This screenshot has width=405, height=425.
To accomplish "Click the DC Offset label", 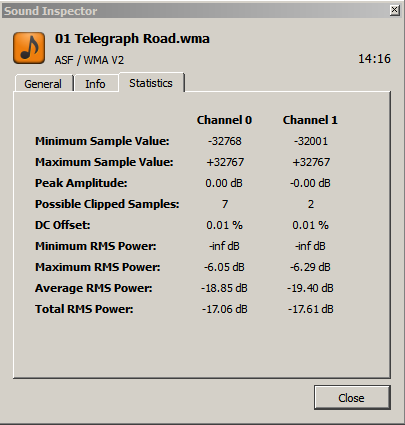I will pos(63,225).
